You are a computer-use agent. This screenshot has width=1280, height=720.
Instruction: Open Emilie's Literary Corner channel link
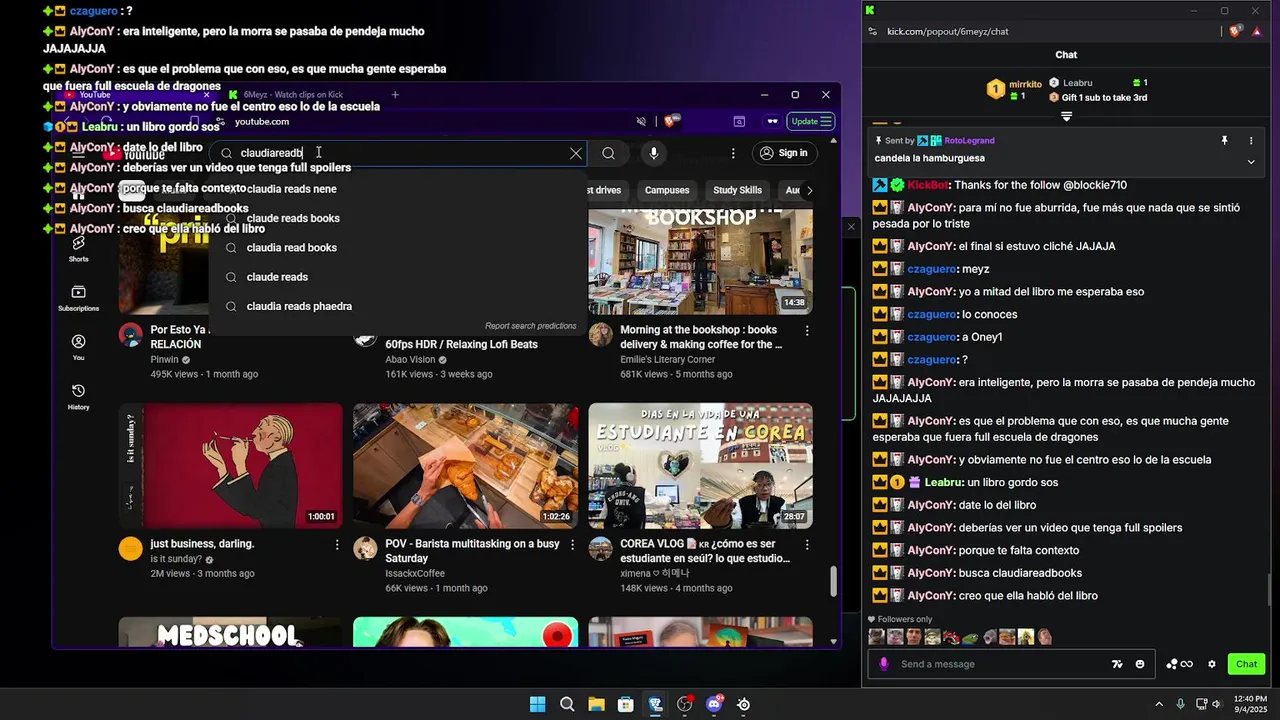[x=668, y=360]
